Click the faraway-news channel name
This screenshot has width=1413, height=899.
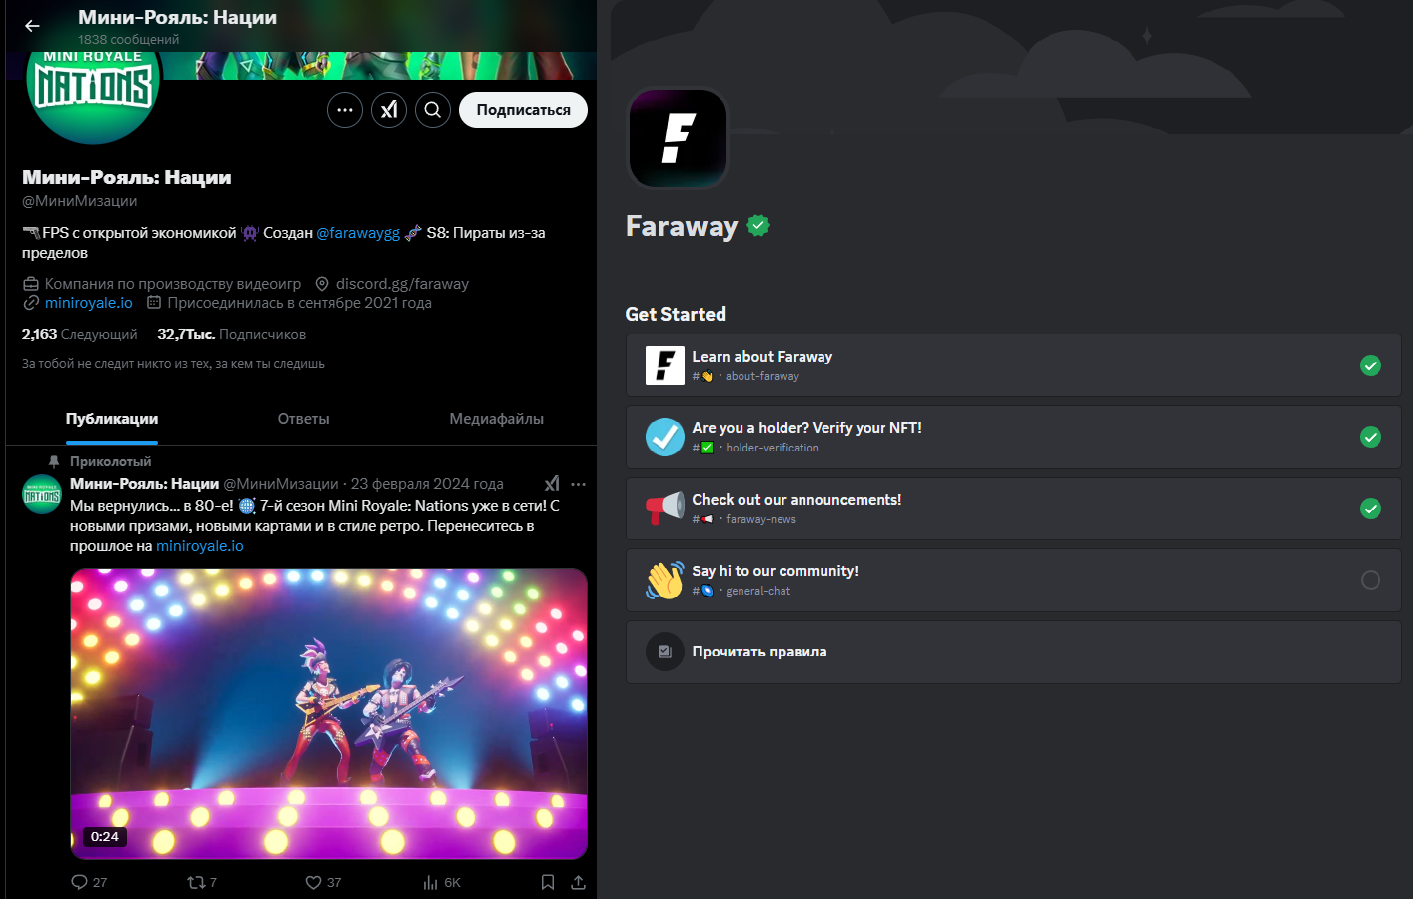pos(761,520)
